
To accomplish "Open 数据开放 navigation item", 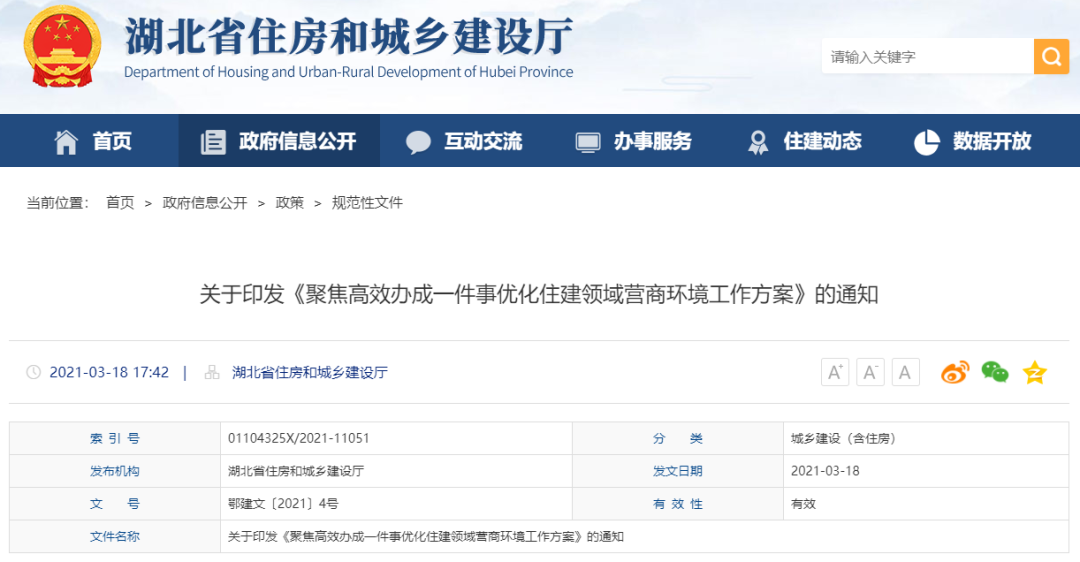I will click(x=973, y=142).
